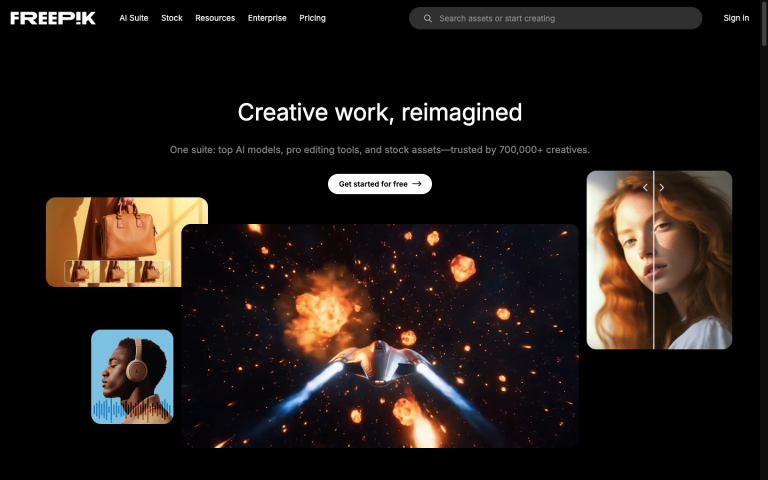
Task: Click the first handbag variation thumbnail
Action: tap(82, 272)
